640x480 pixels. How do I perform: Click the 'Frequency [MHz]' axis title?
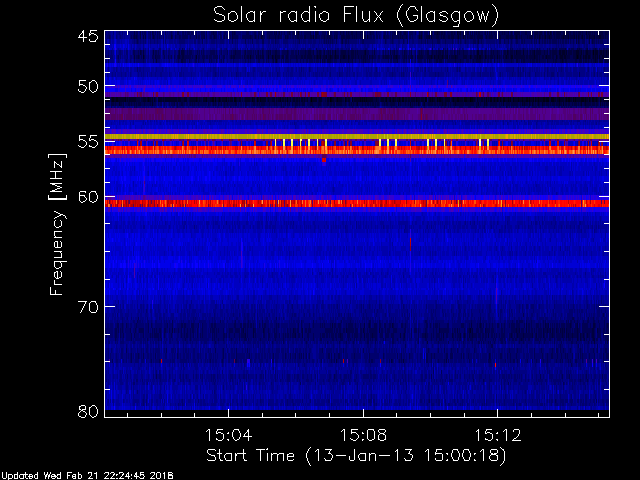tap(58, 224)
